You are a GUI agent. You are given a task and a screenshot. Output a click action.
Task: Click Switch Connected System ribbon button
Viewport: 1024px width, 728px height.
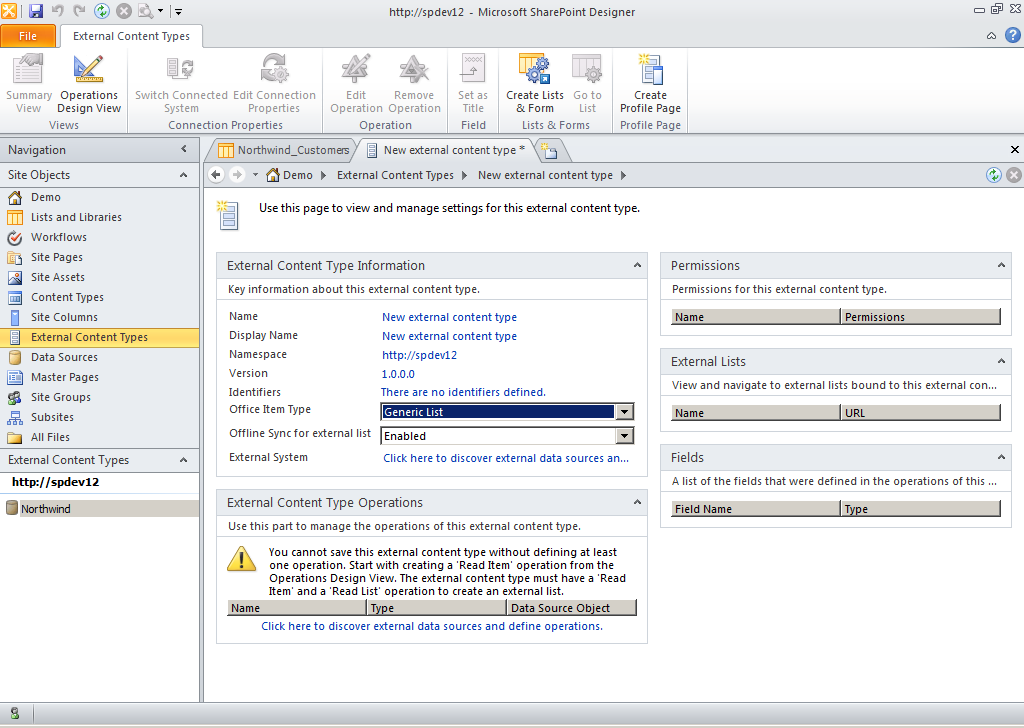[181, 84]
